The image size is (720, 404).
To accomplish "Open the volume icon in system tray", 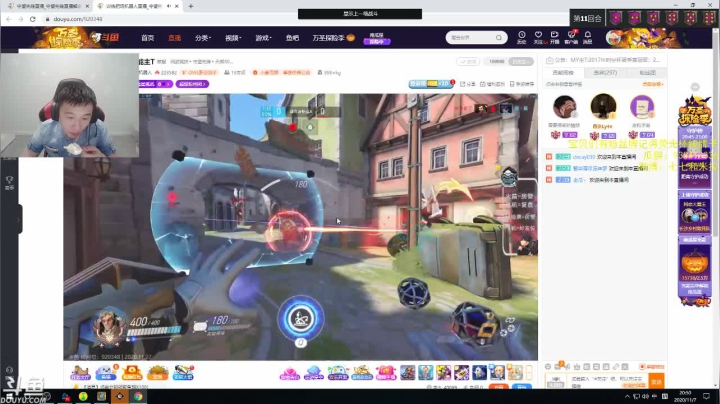I will point(645,396).
